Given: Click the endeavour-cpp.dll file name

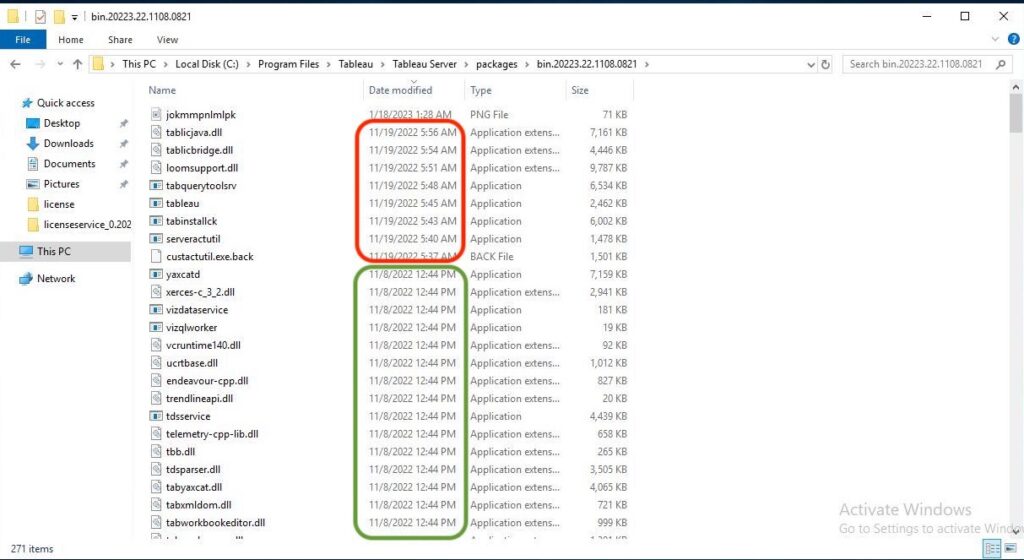Looking at the screenshot, I should click(207, 381).
